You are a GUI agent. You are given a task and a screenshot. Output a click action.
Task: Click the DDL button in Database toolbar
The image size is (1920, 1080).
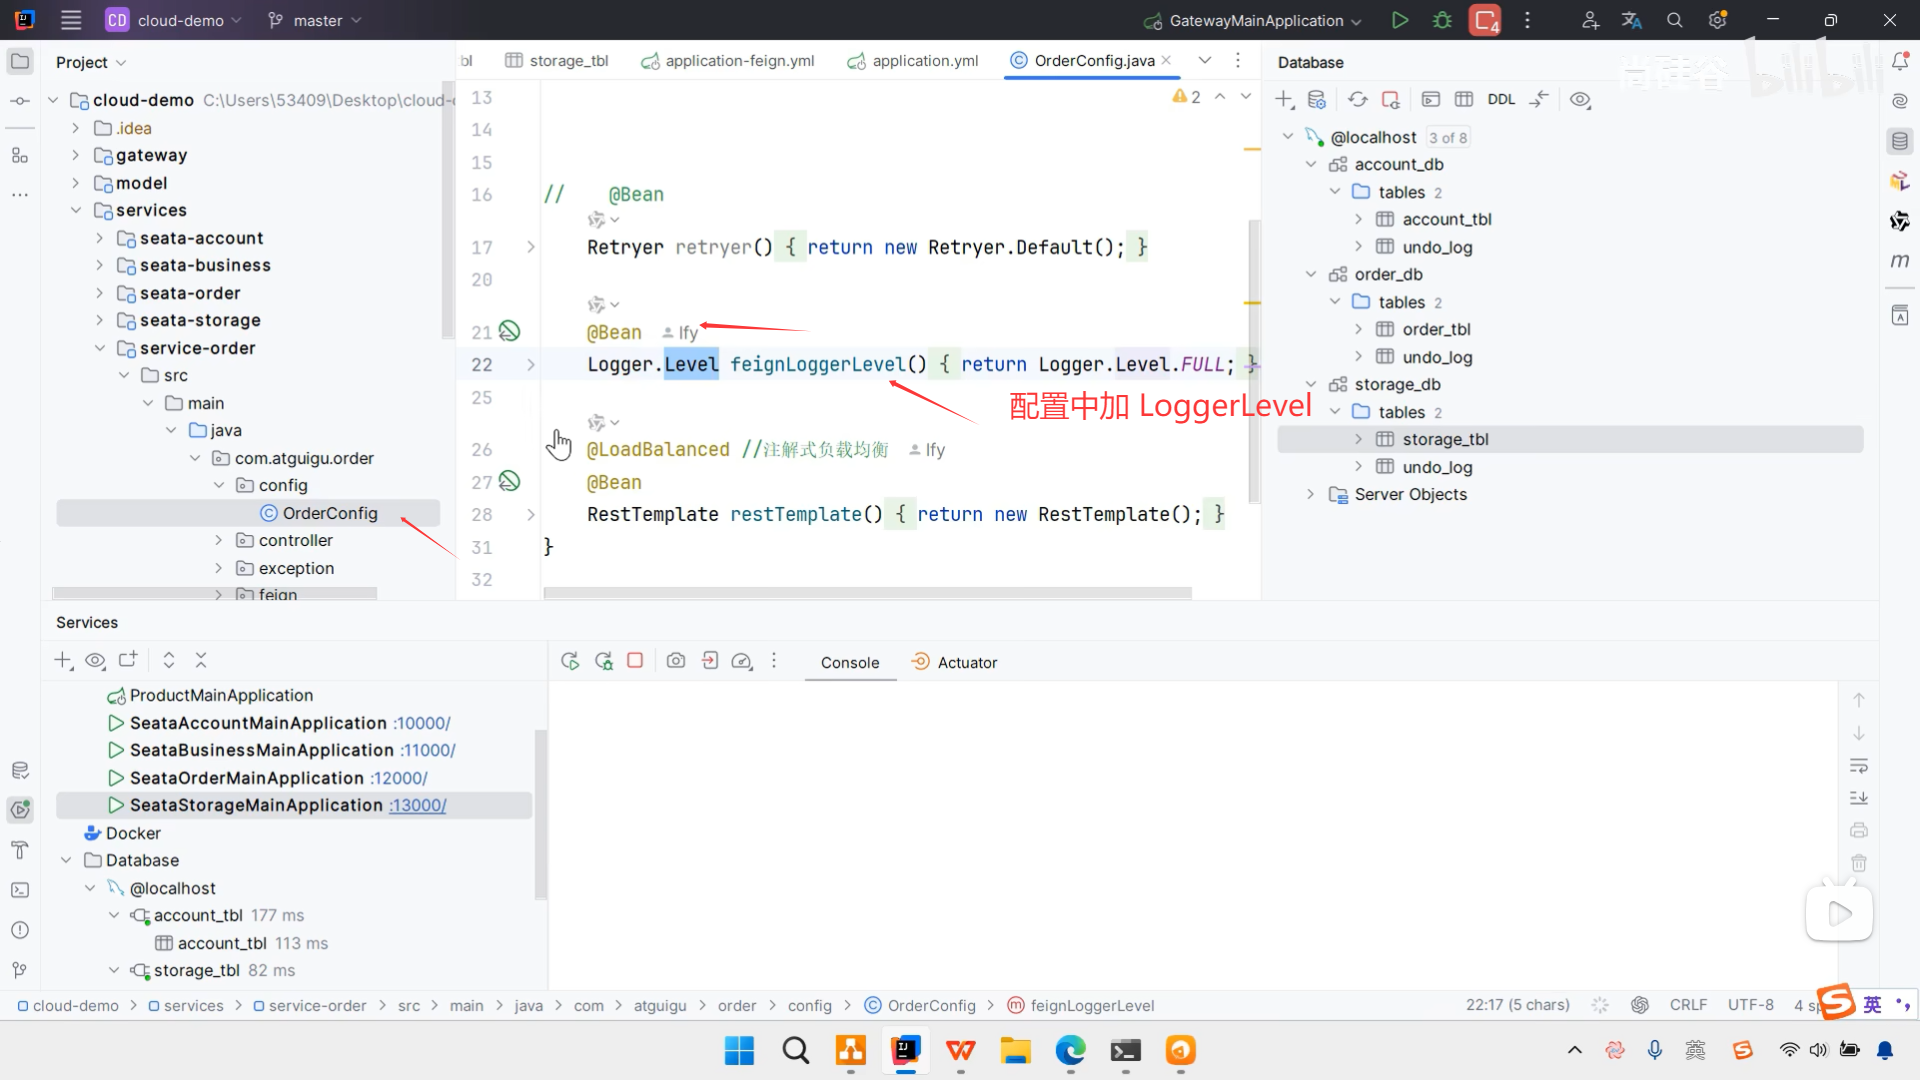click(1500, 99)
